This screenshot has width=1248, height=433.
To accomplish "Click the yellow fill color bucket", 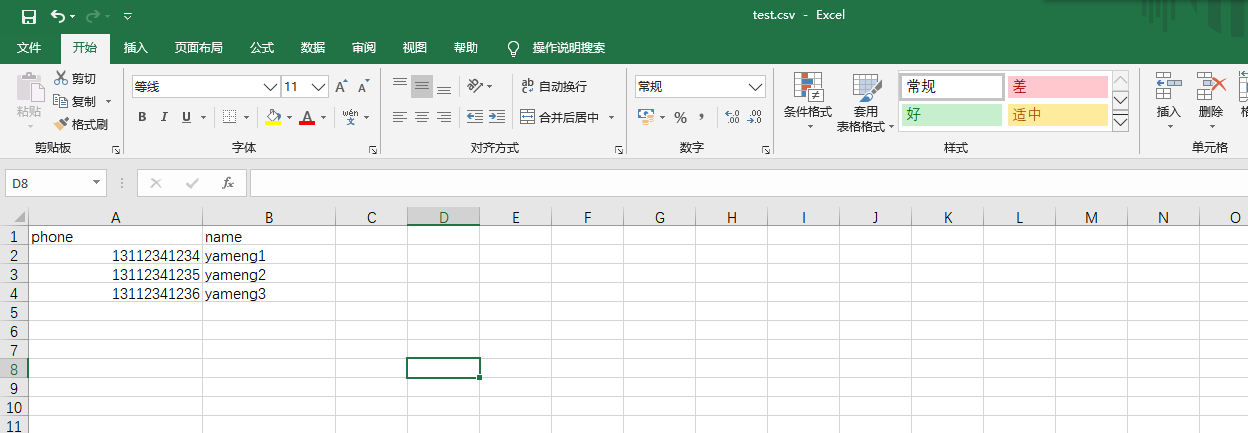I will point(273,117).
